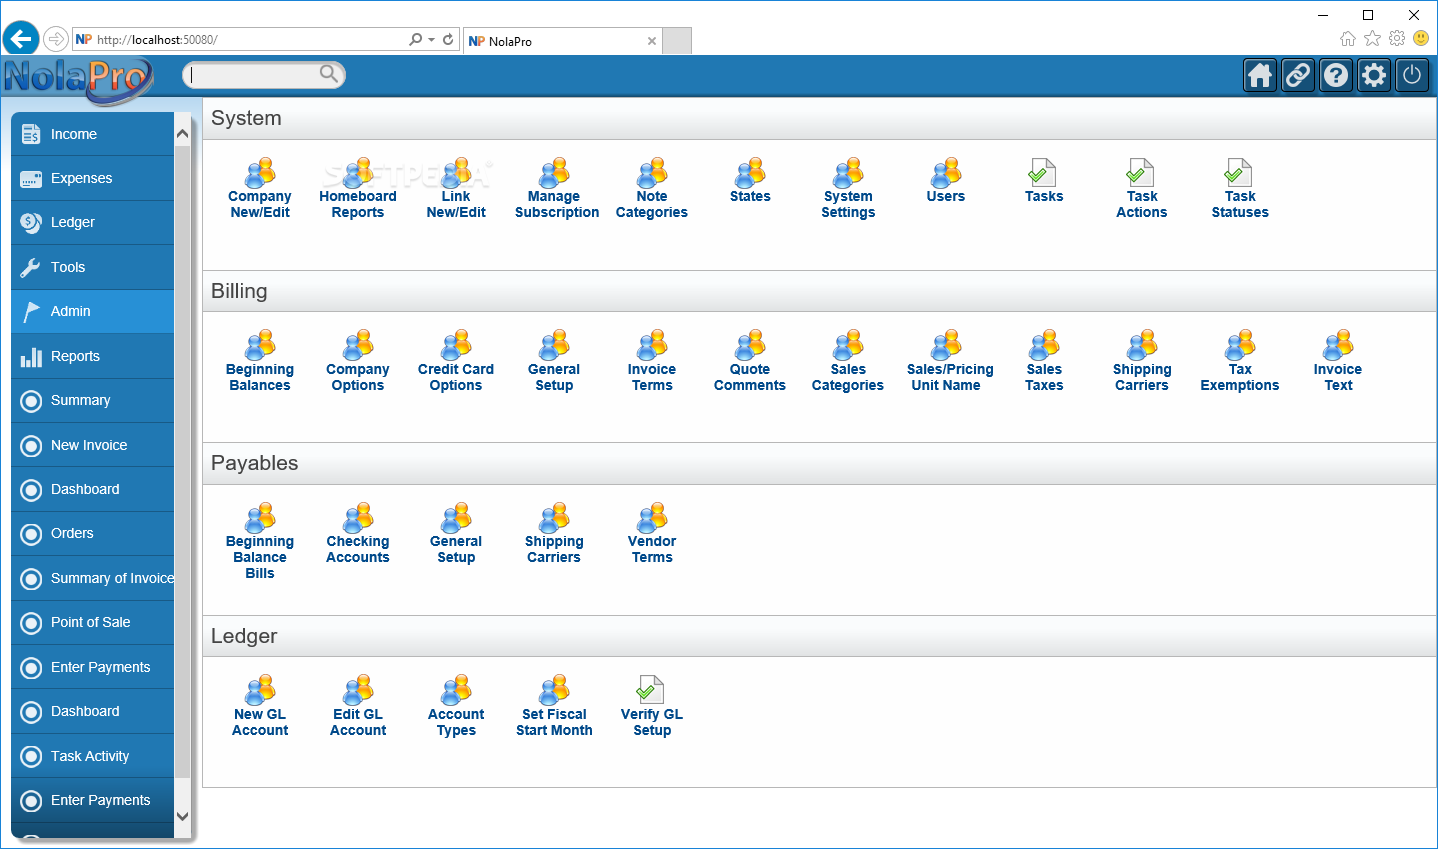Open Payables General Setup
This screenshot has width=1438, height=849.
(456, 533)
